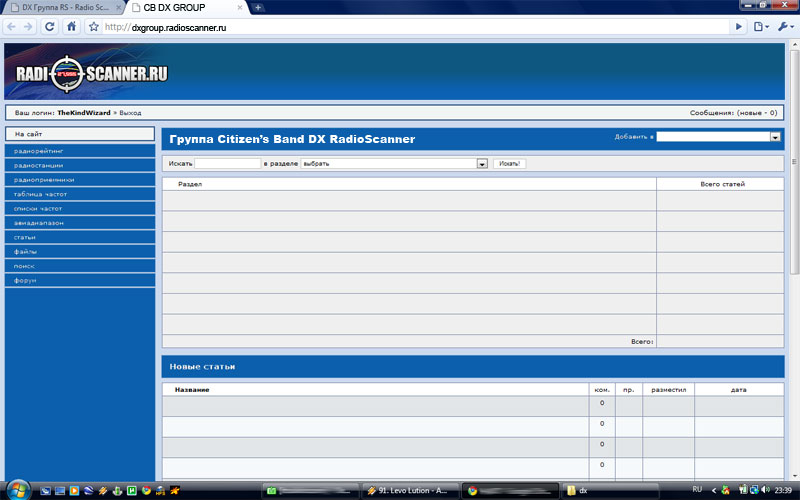800x500 pixels.
Task: Open the 'форум' sidebar menu item
Action: [80, 280]
